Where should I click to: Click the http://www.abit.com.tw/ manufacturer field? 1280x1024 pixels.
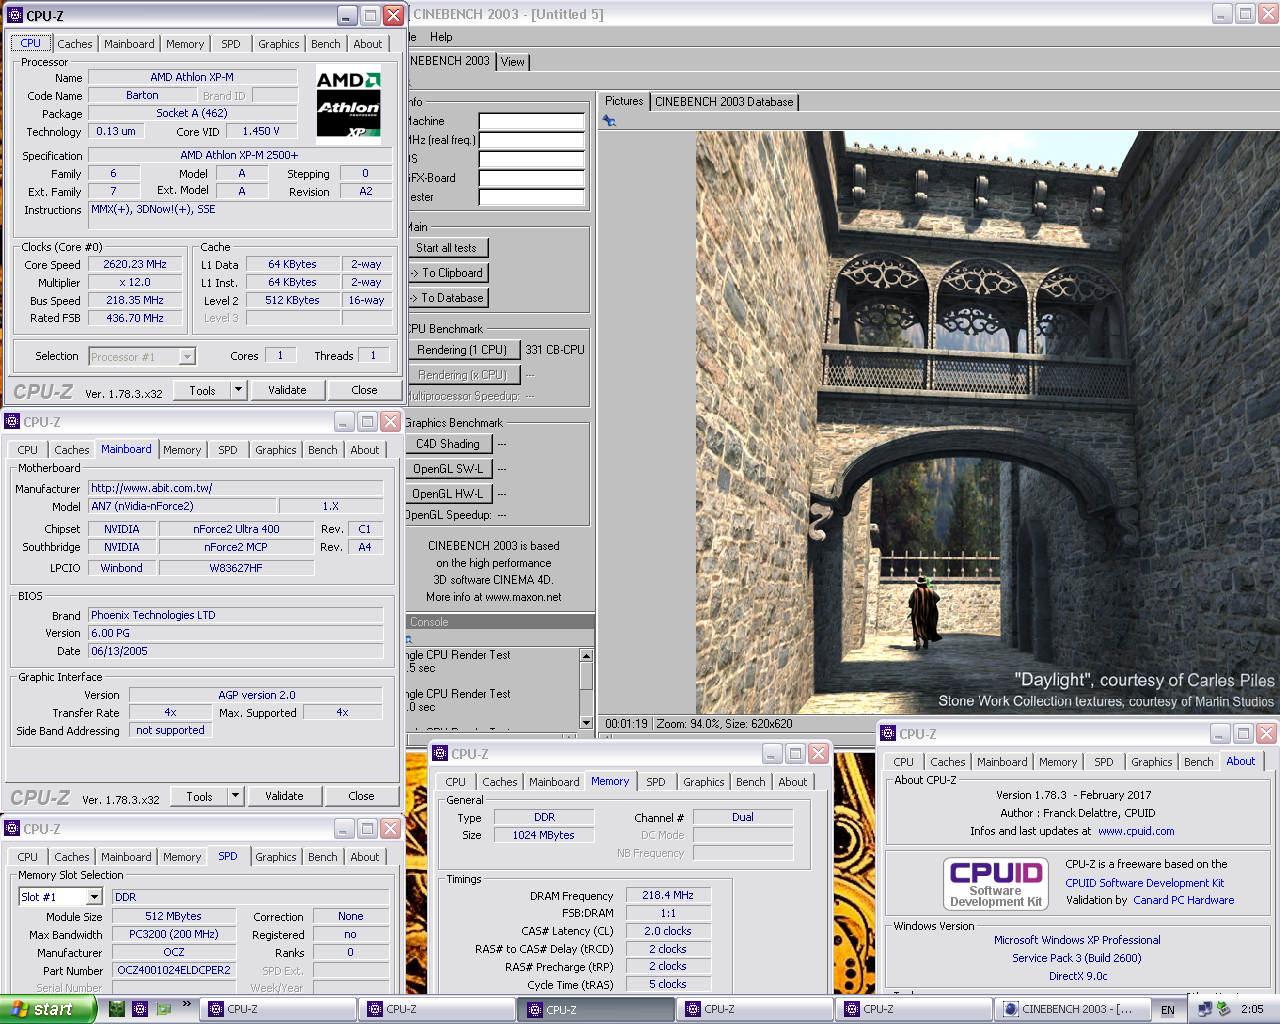click(236, 488)
